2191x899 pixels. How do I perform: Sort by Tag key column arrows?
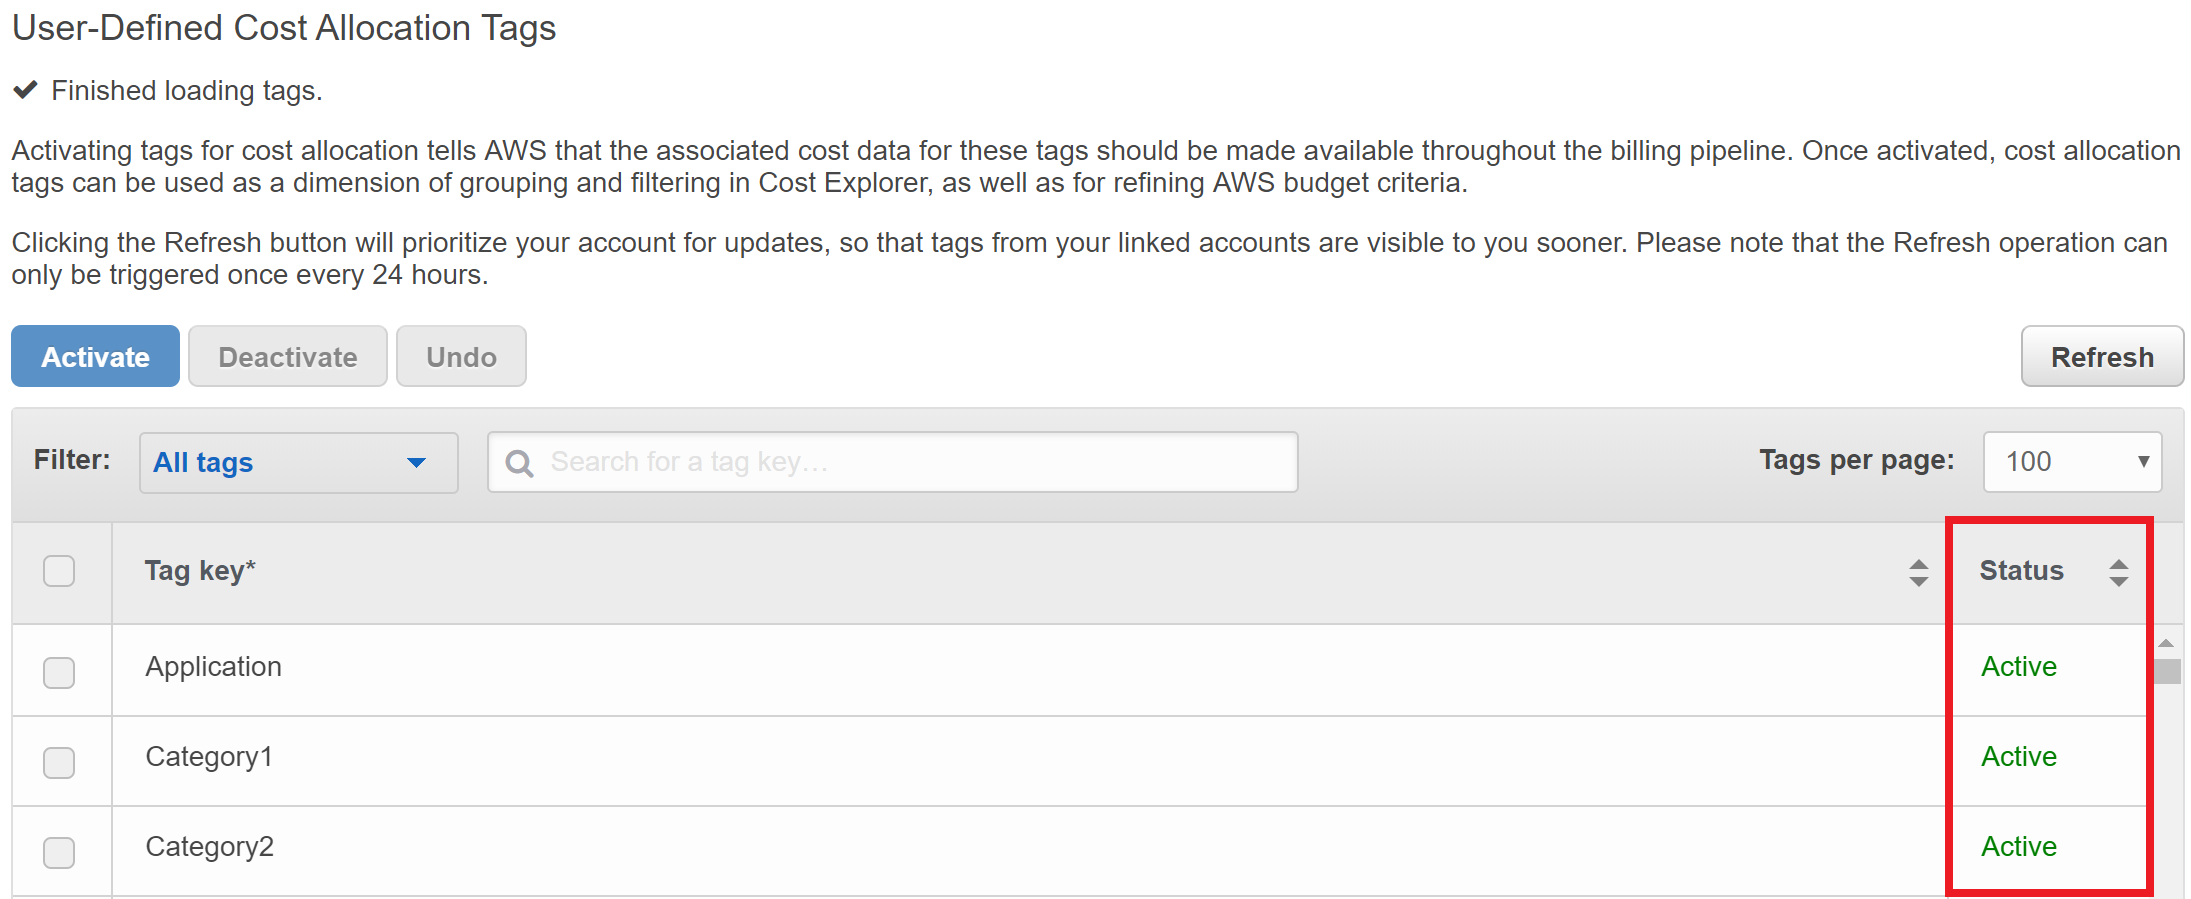click(1917, 572)
